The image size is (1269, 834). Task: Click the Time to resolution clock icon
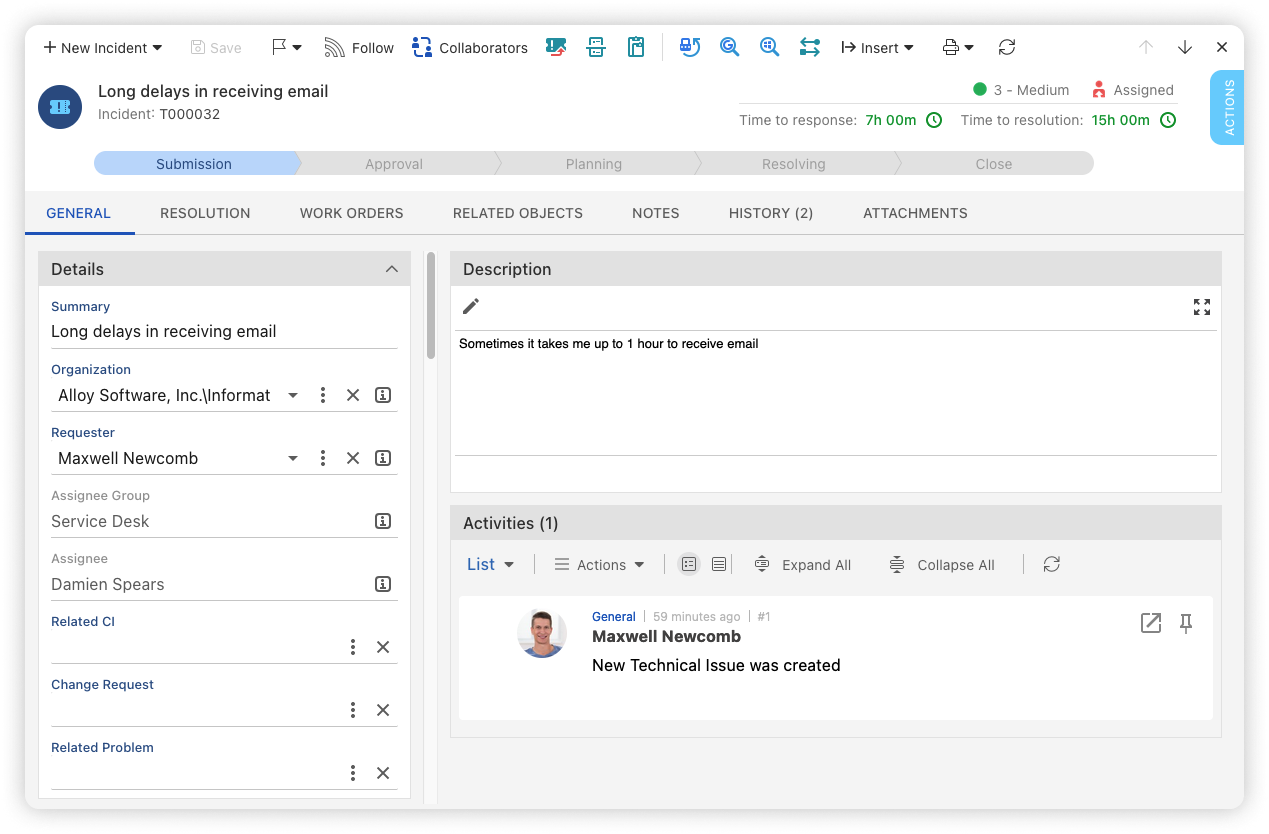pyautogui.click(x=1167, y=120)
